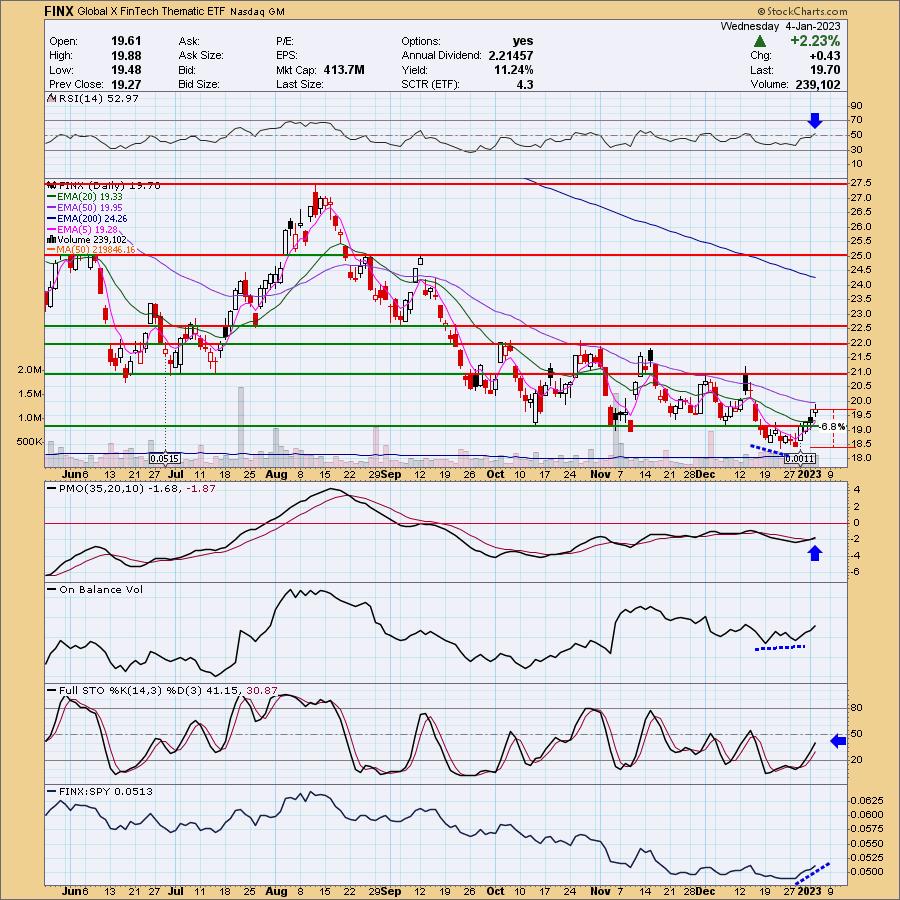Click the EMA(200) 24.26 legend entry
This screenshot has width=900, height=900.
[x=92, y=219]
